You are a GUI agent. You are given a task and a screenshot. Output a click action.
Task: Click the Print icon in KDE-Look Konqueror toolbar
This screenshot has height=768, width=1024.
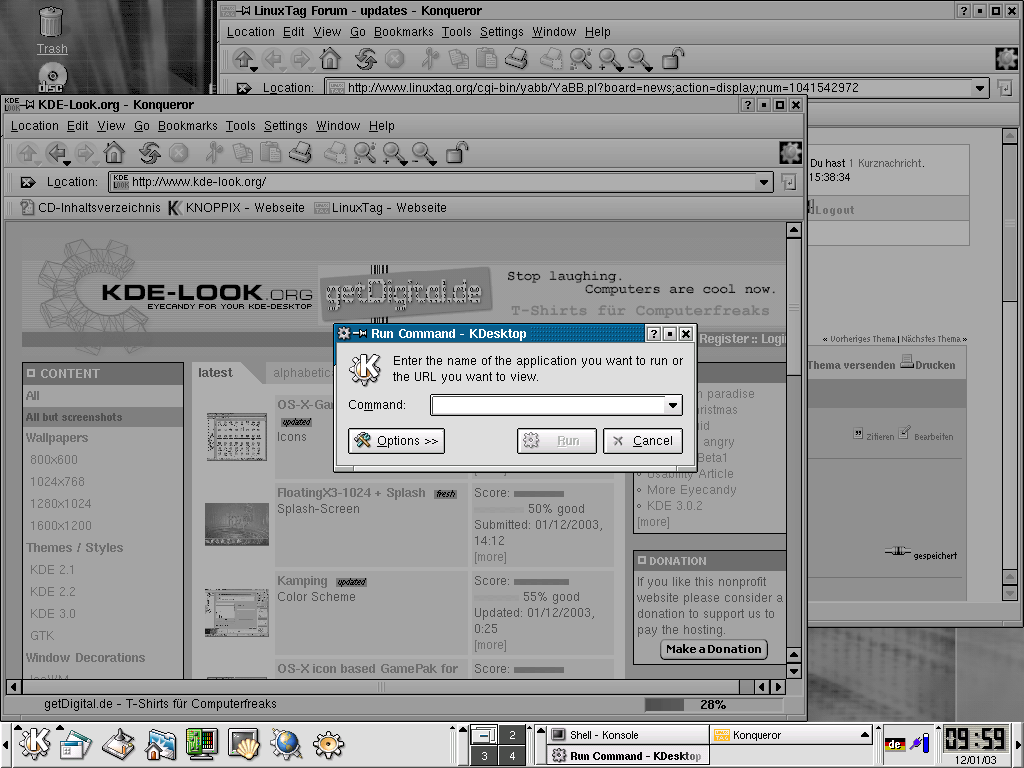tap(300, 153)
